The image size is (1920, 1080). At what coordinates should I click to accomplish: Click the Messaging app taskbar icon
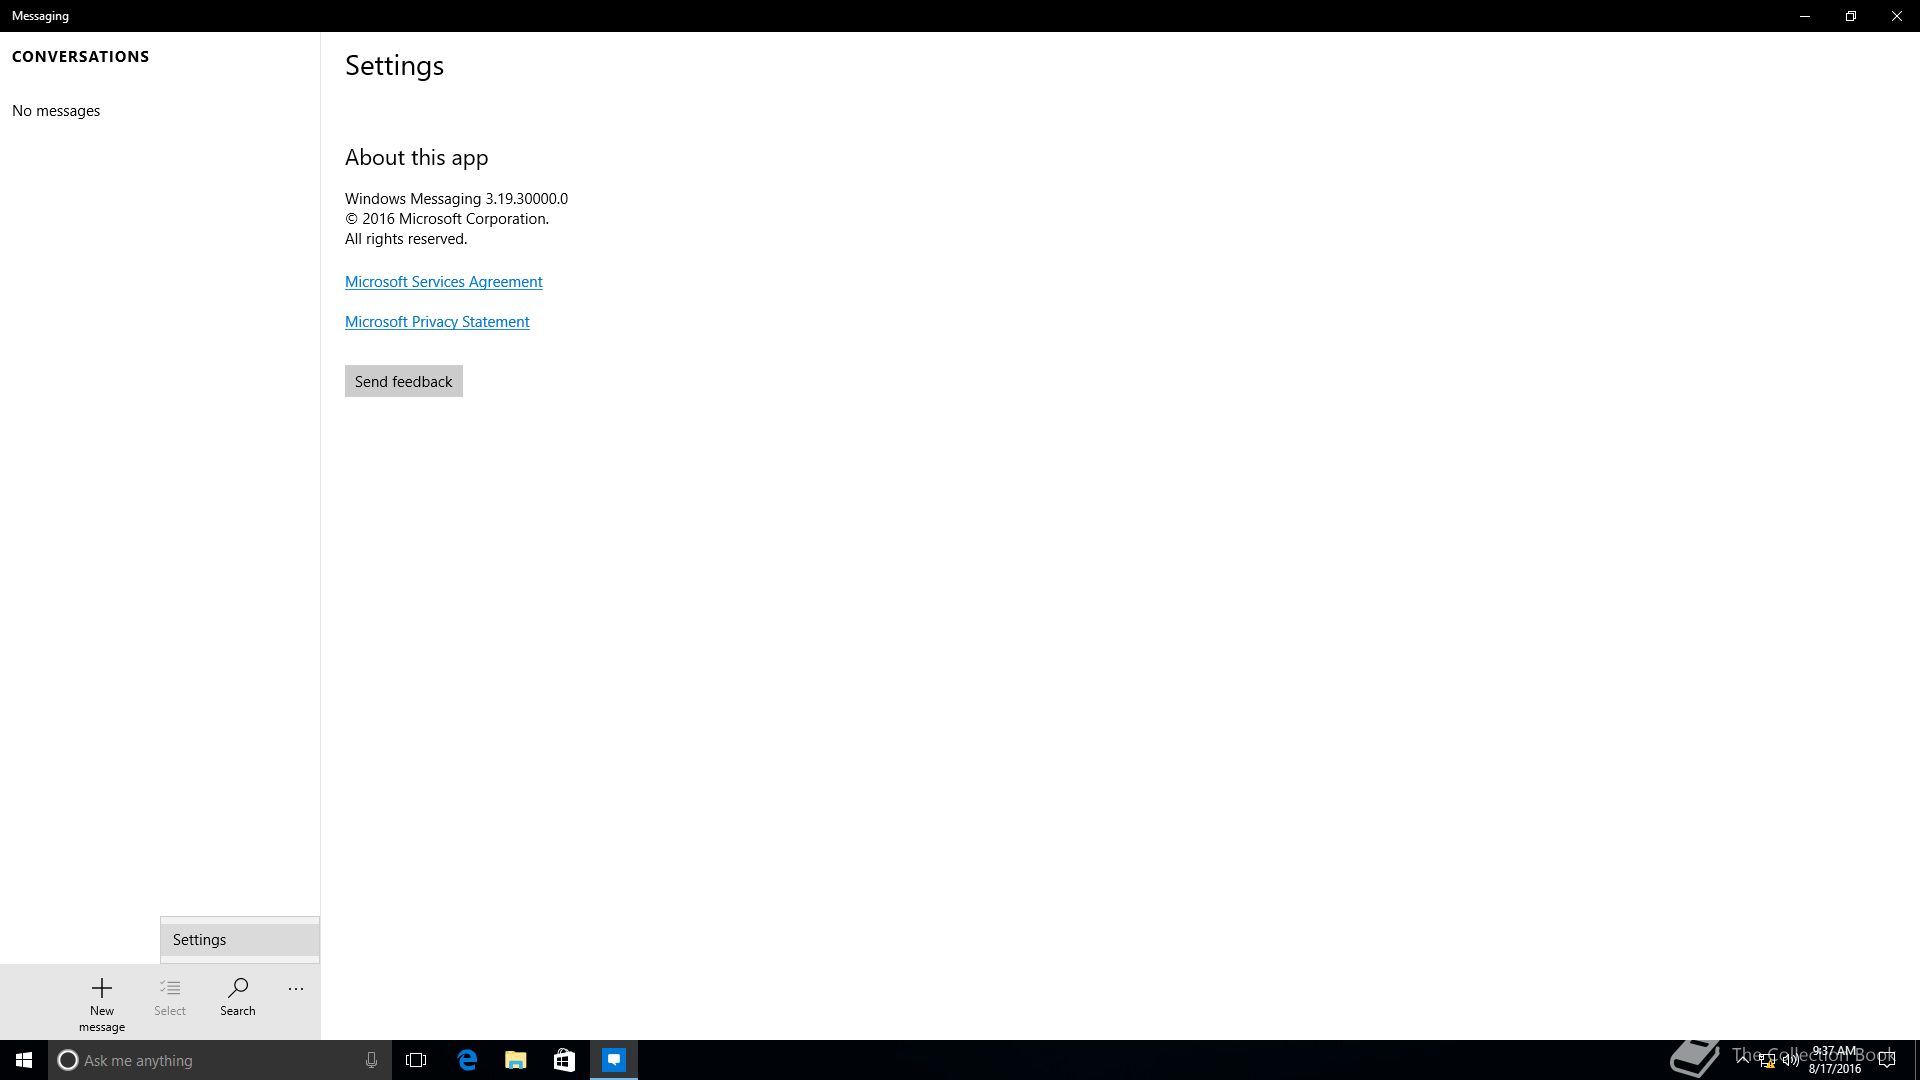click(614, 1060)
